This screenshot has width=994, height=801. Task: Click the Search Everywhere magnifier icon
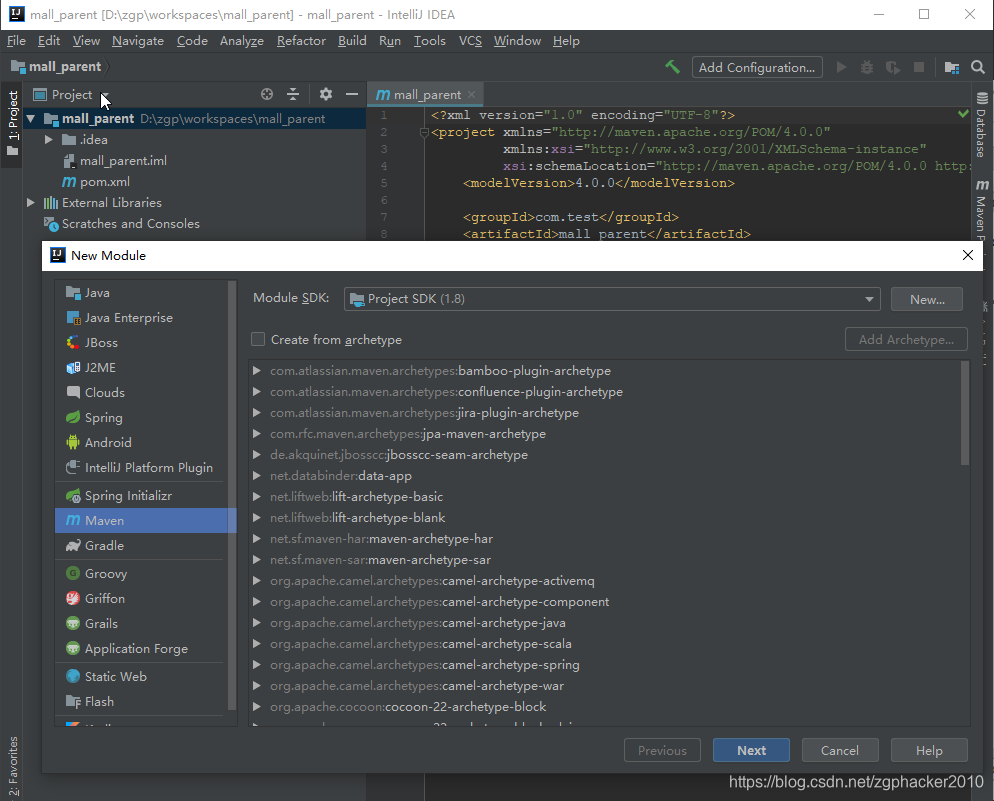[x=978, y=67]
